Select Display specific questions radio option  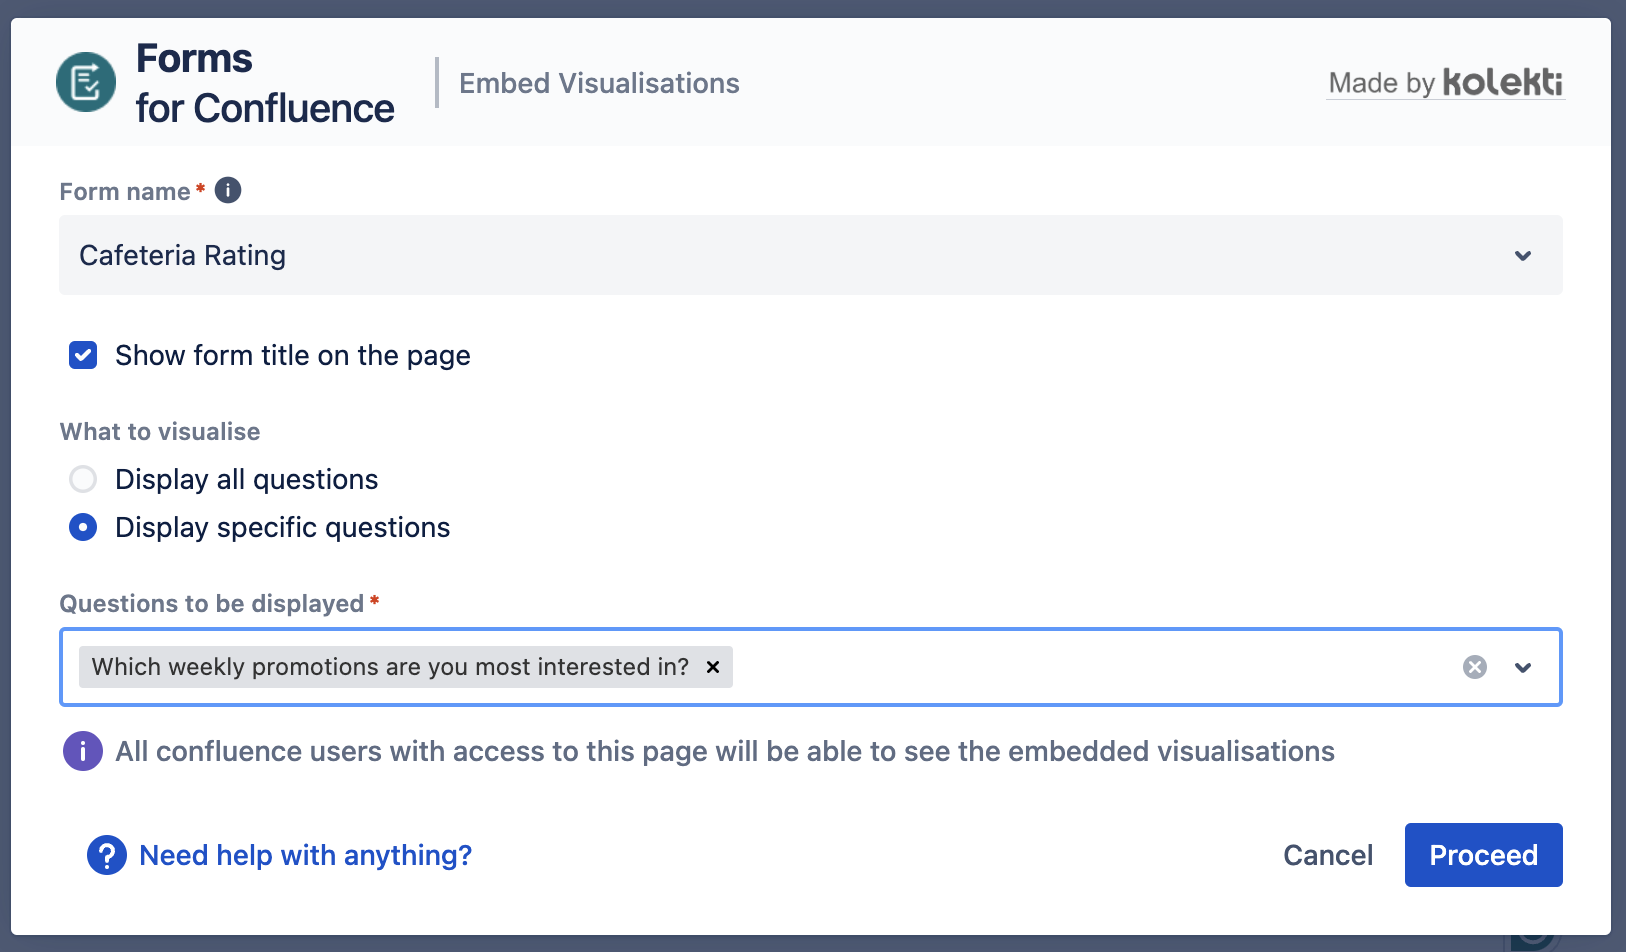pos(83,527)
